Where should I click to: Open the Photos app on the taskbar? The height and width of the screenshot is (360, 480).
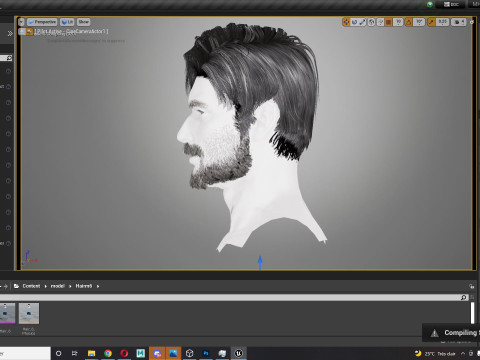173,353
